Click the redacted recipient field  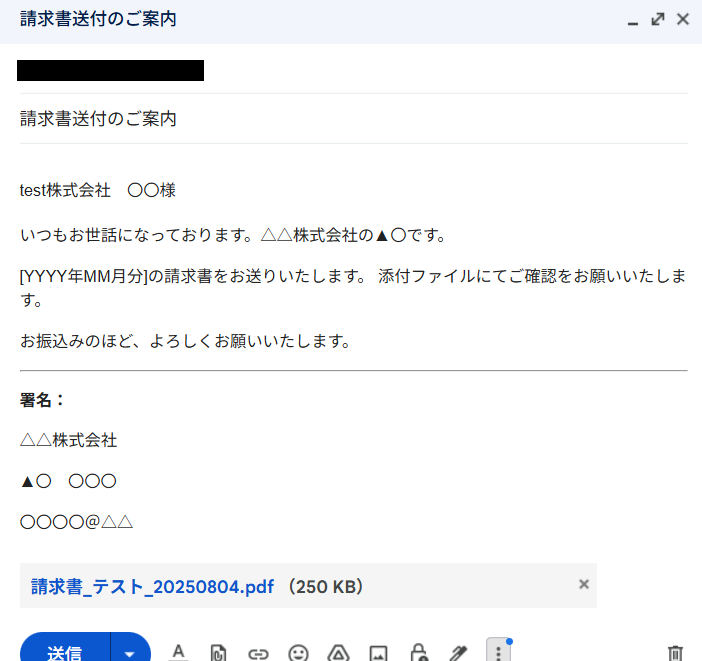(111, 70)
